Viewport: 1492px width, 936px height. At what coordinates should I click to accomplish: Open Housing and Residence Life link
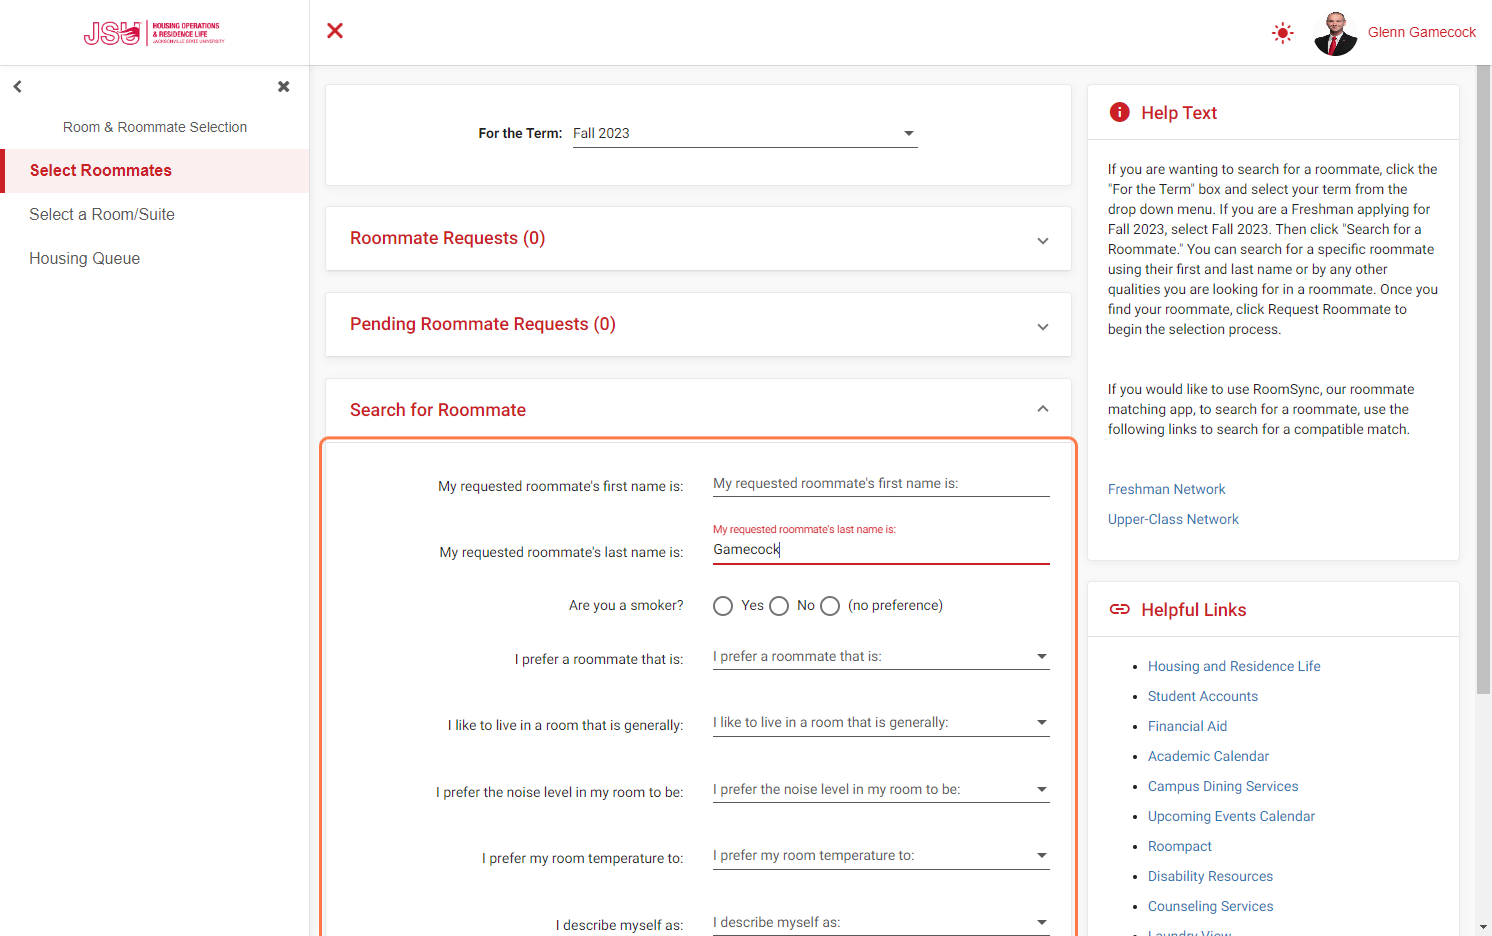[1234, 666]
